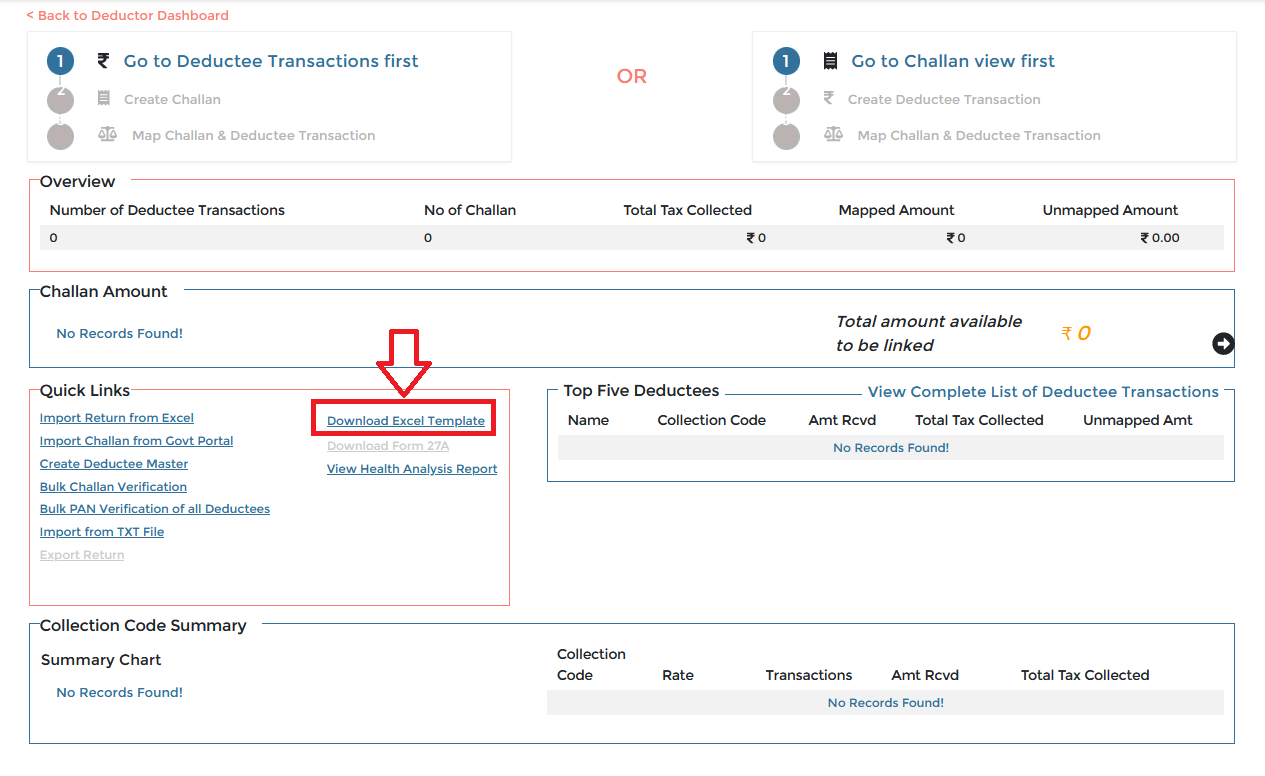The height and width of the screenshot is (776, 1265).
Task: Start Bulk Challan Verification
Action: [x=114, y=487]
